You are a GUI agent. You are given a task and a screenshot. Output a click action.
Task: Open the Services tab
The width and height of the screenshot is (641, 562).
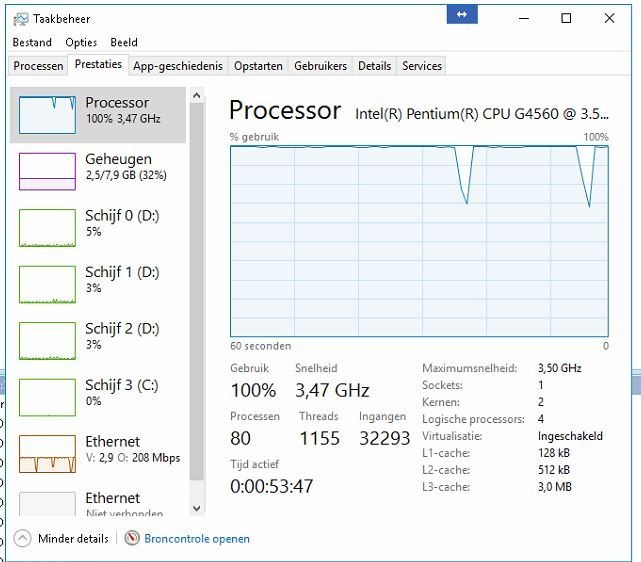(x=421, y=66)
